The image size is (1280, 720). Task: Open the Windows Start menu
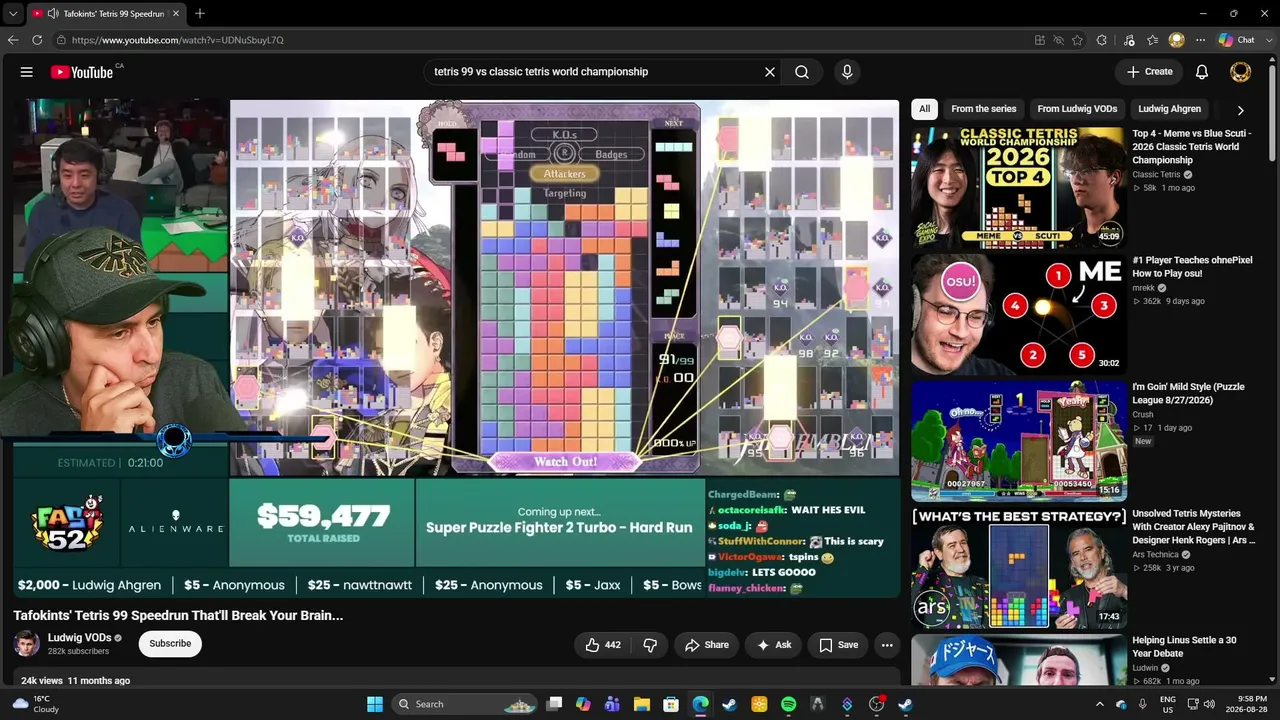pos(375,704)
